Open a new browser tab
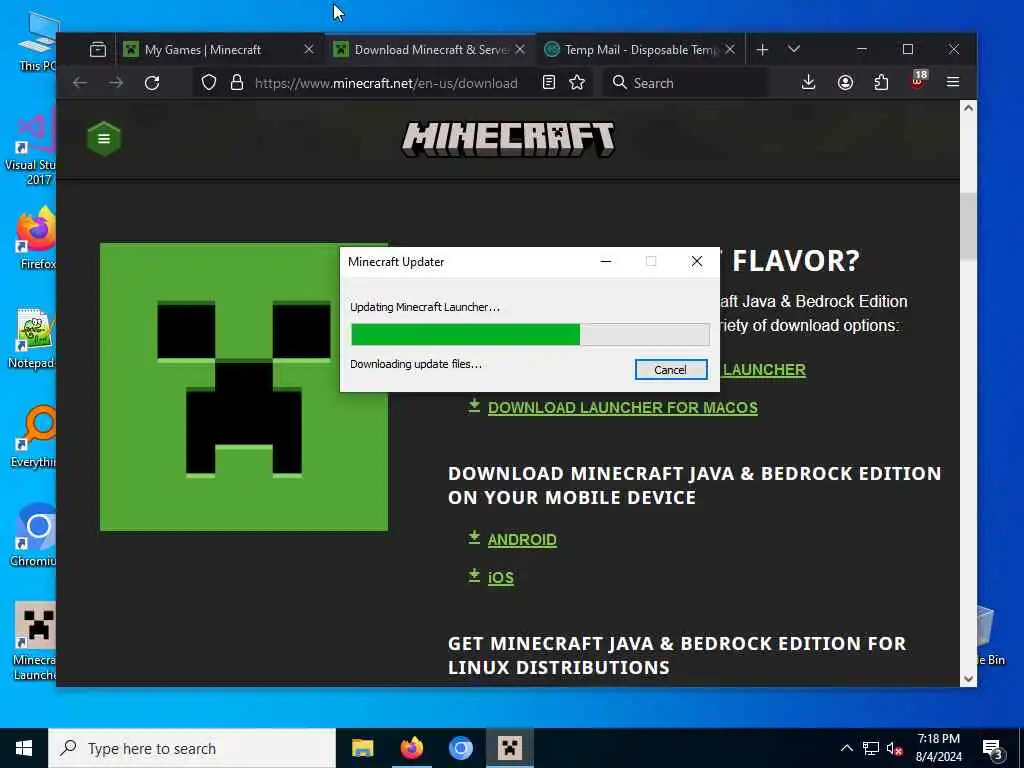 coord(762,50)
